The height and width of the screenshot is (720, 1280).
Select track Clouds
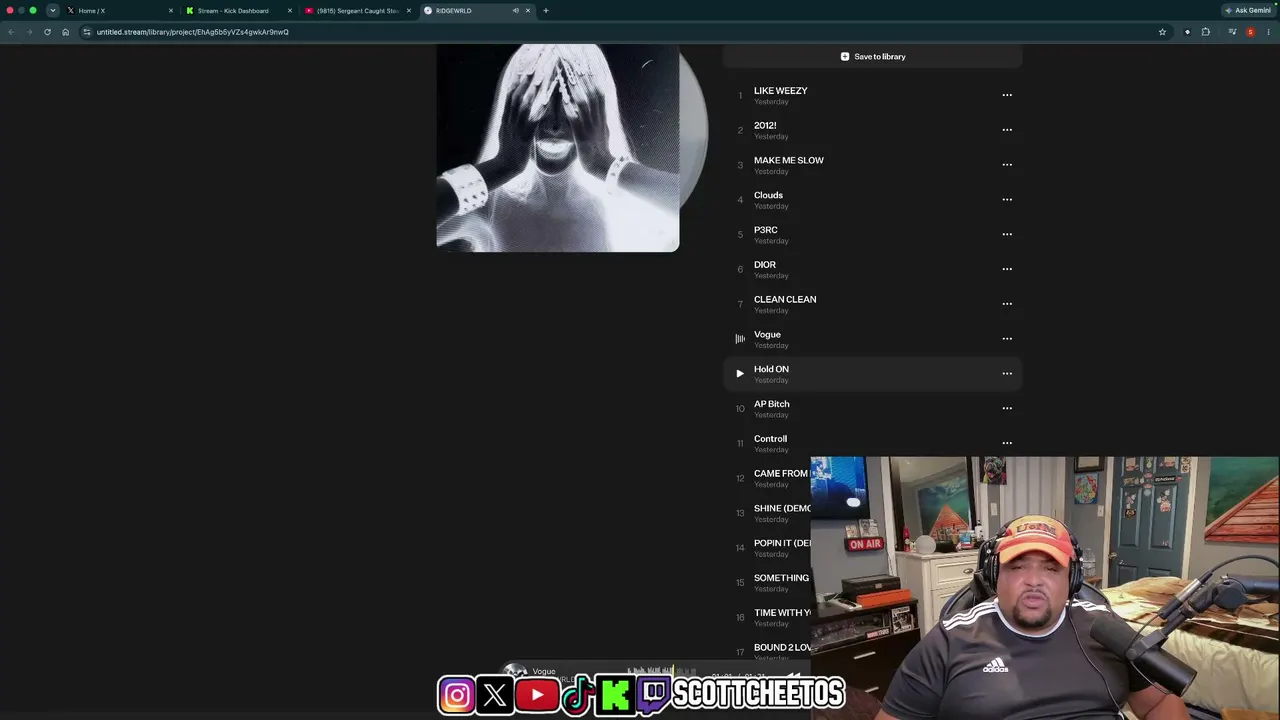pyautogui.click(x=768, y=195)
